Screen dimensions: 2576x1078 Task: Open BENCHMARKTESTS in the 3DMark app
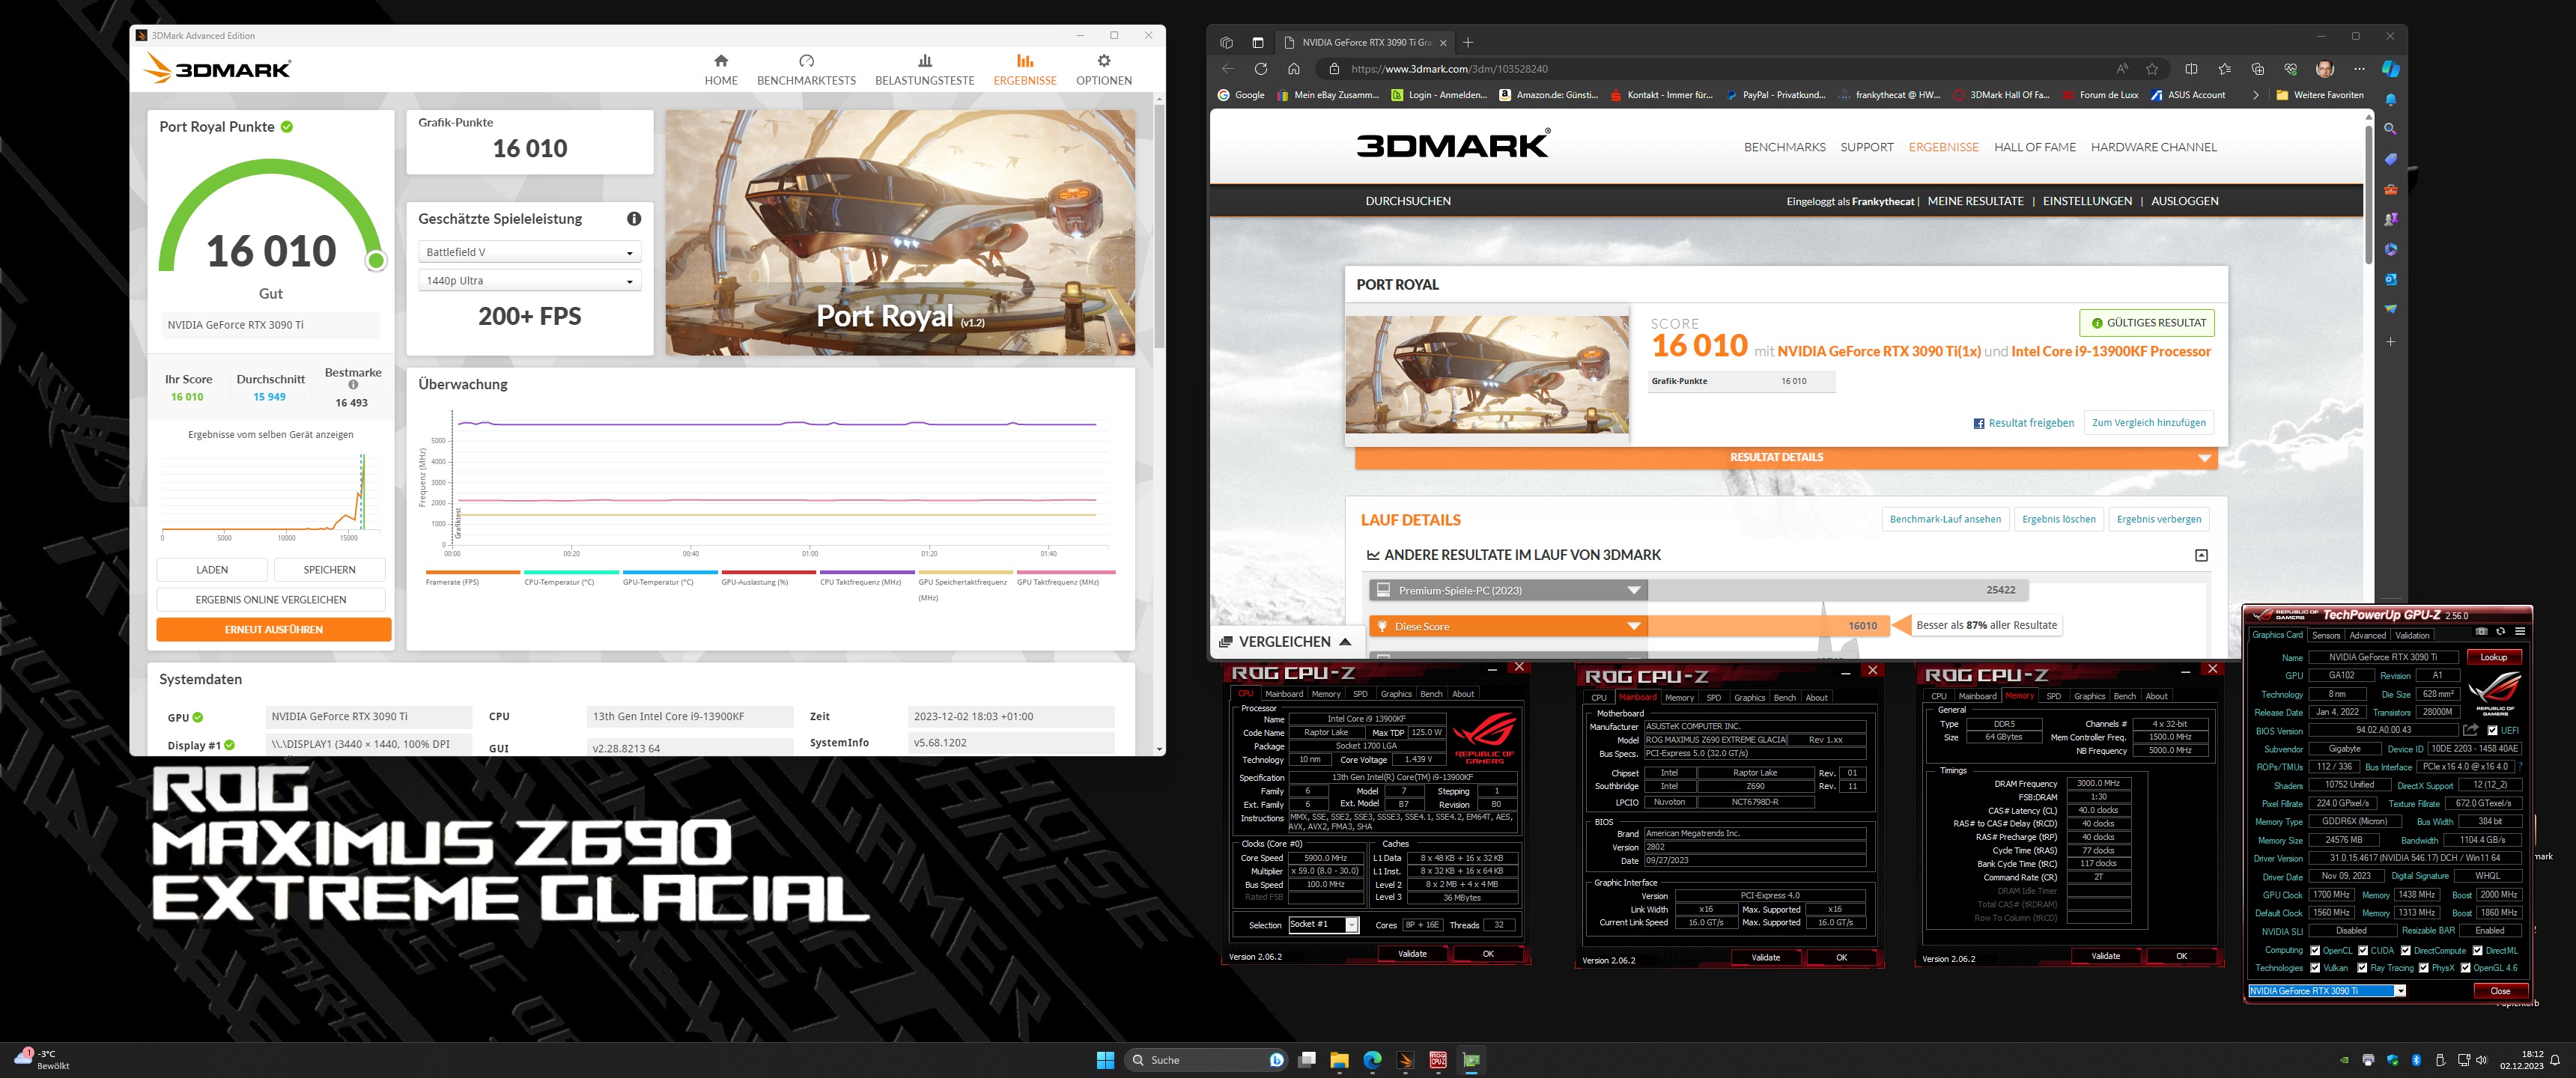coord(806,70)
